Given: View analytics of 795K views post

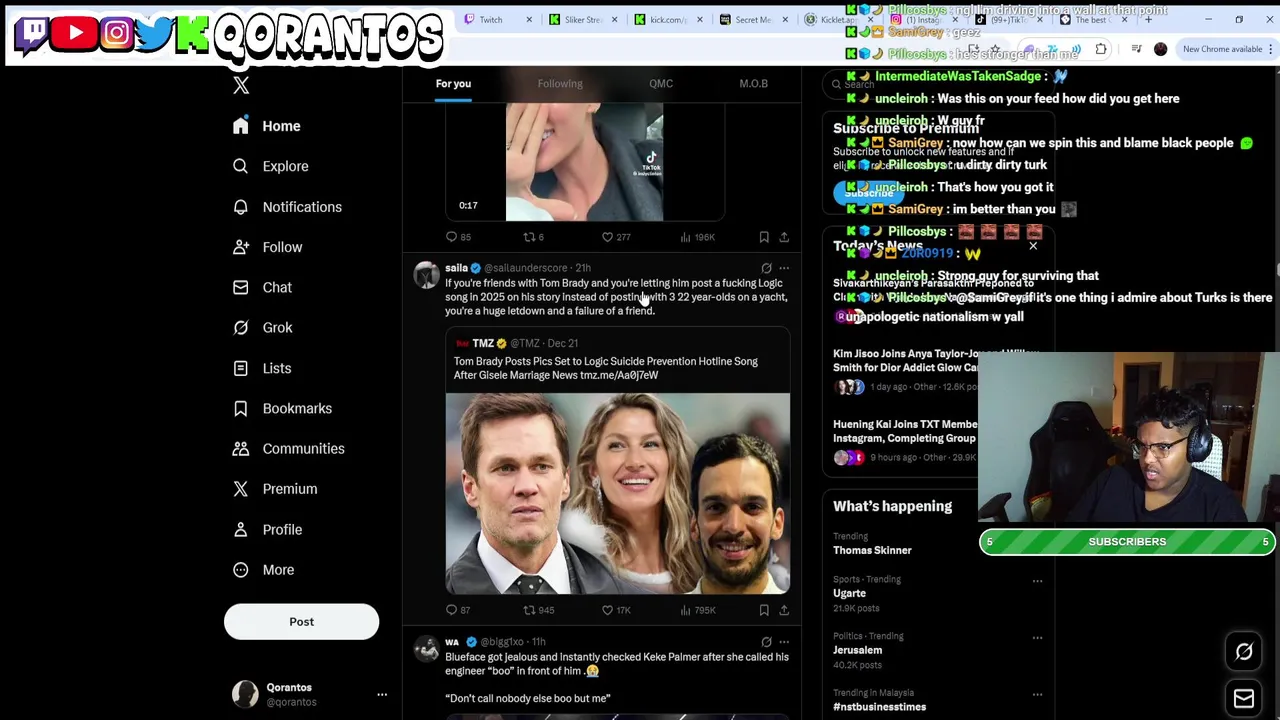Looking at the screenshot, I should tap(697, 610).
